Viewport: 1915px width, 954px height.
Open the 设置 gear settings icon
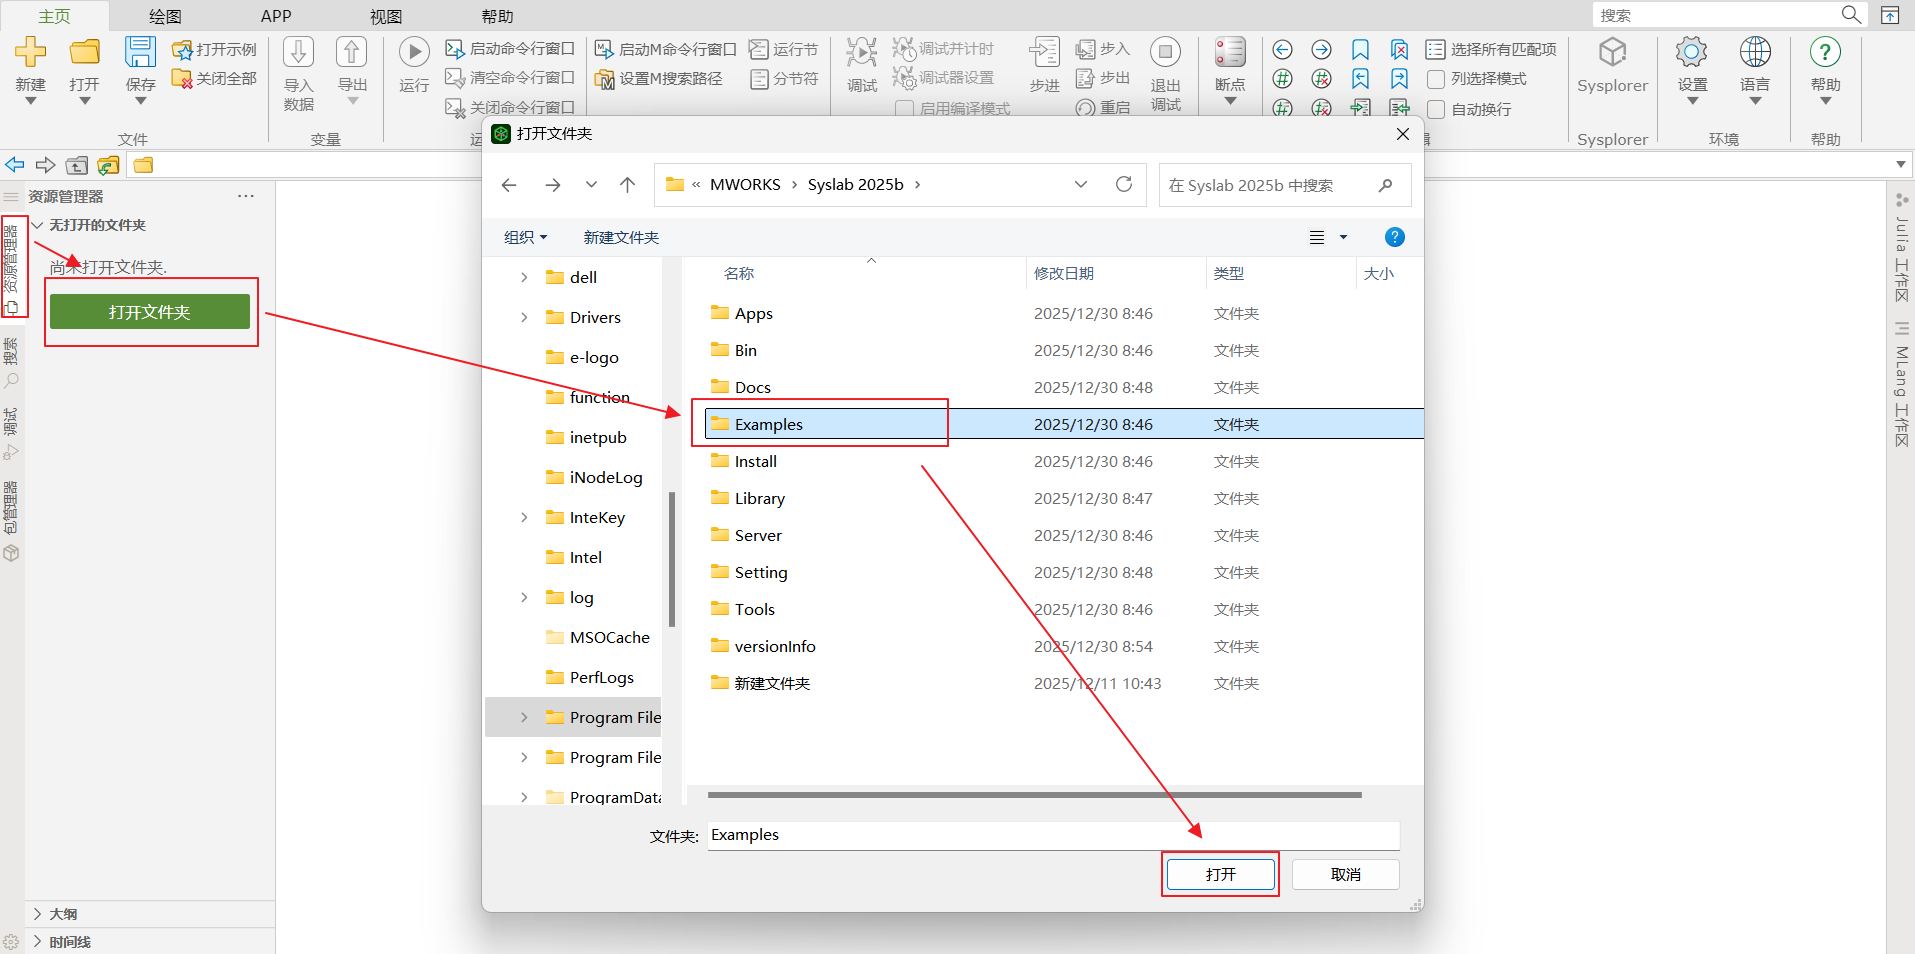pyautogui.click(x=1692, y=53)
